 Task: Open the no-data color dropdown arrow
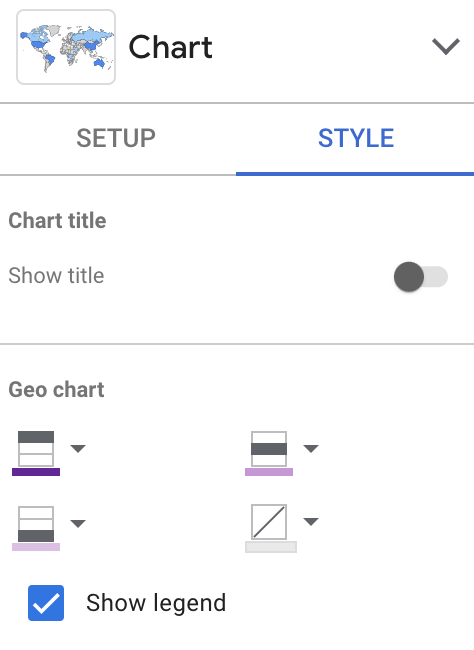(311, 521)
